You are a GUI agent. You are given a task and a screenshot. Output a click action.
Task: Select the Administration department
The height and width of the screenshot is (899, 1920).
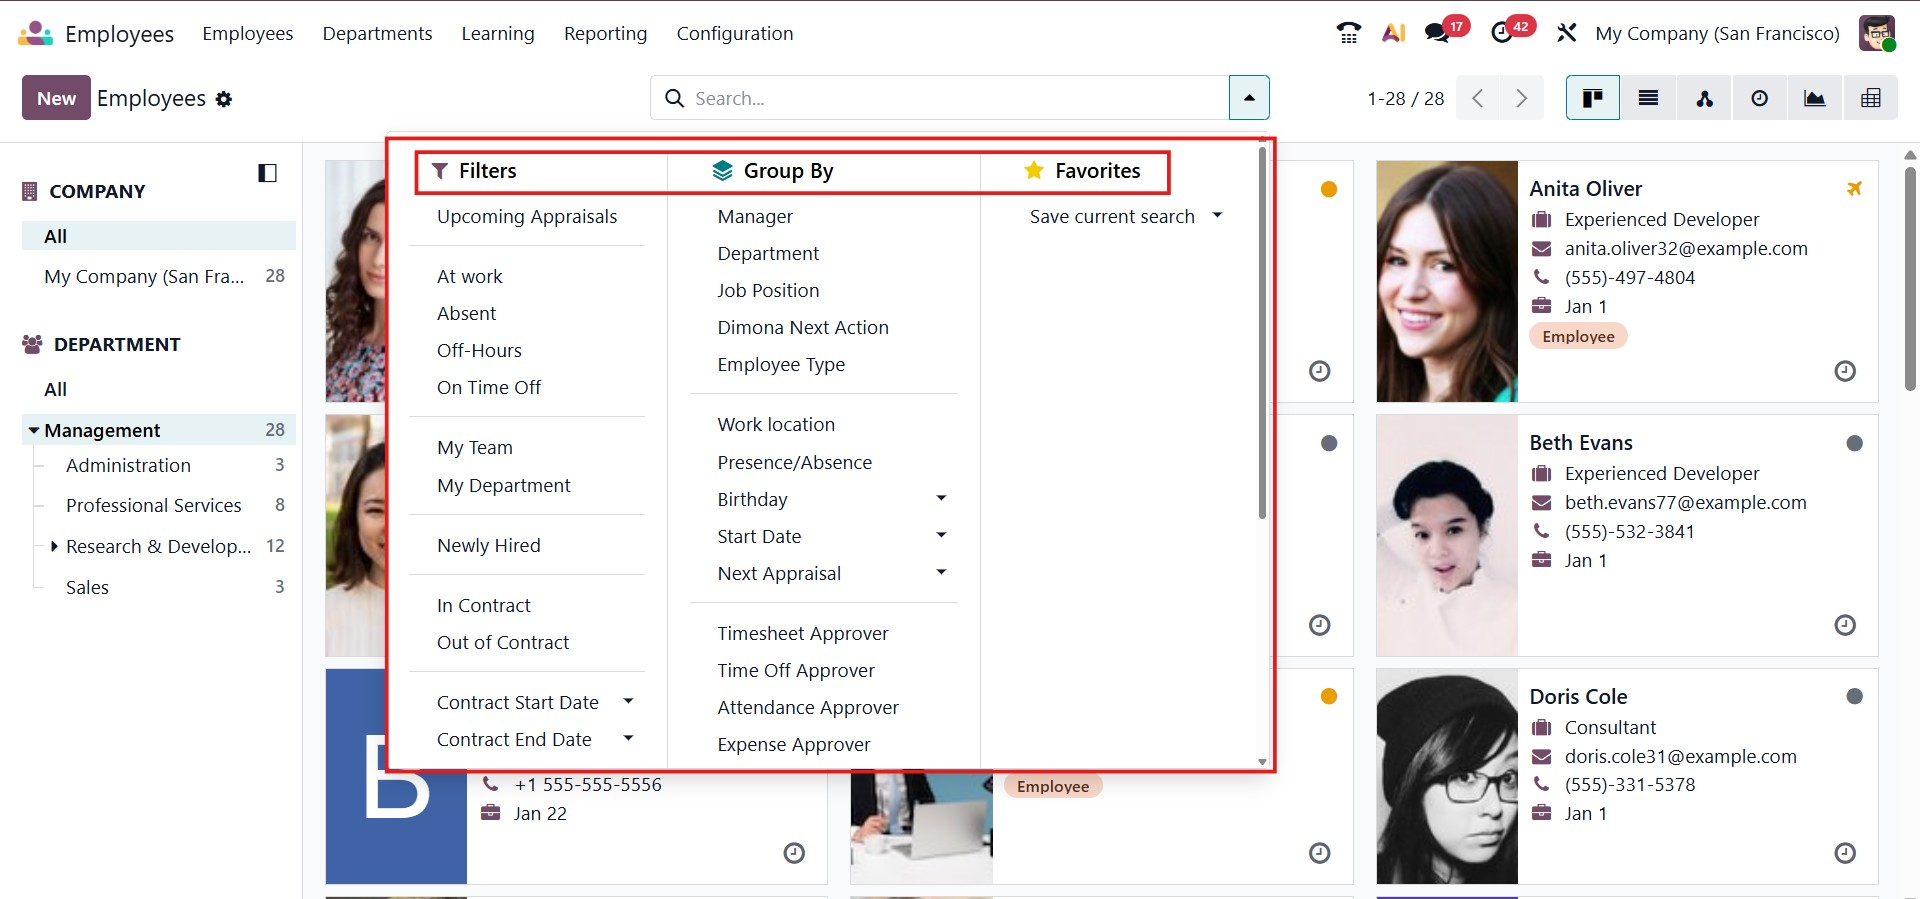[128, 465]
